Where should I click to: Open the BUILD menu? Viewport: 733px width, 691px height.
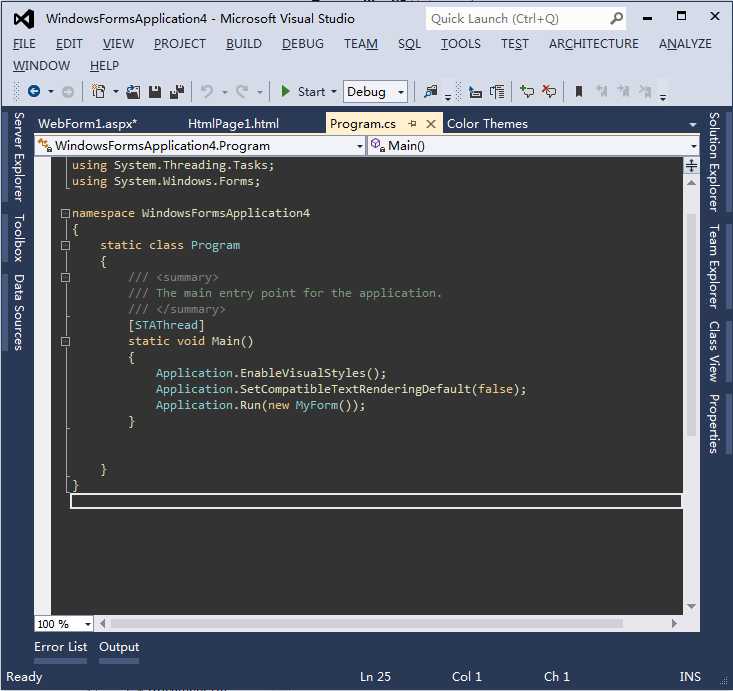pos(244,43)
